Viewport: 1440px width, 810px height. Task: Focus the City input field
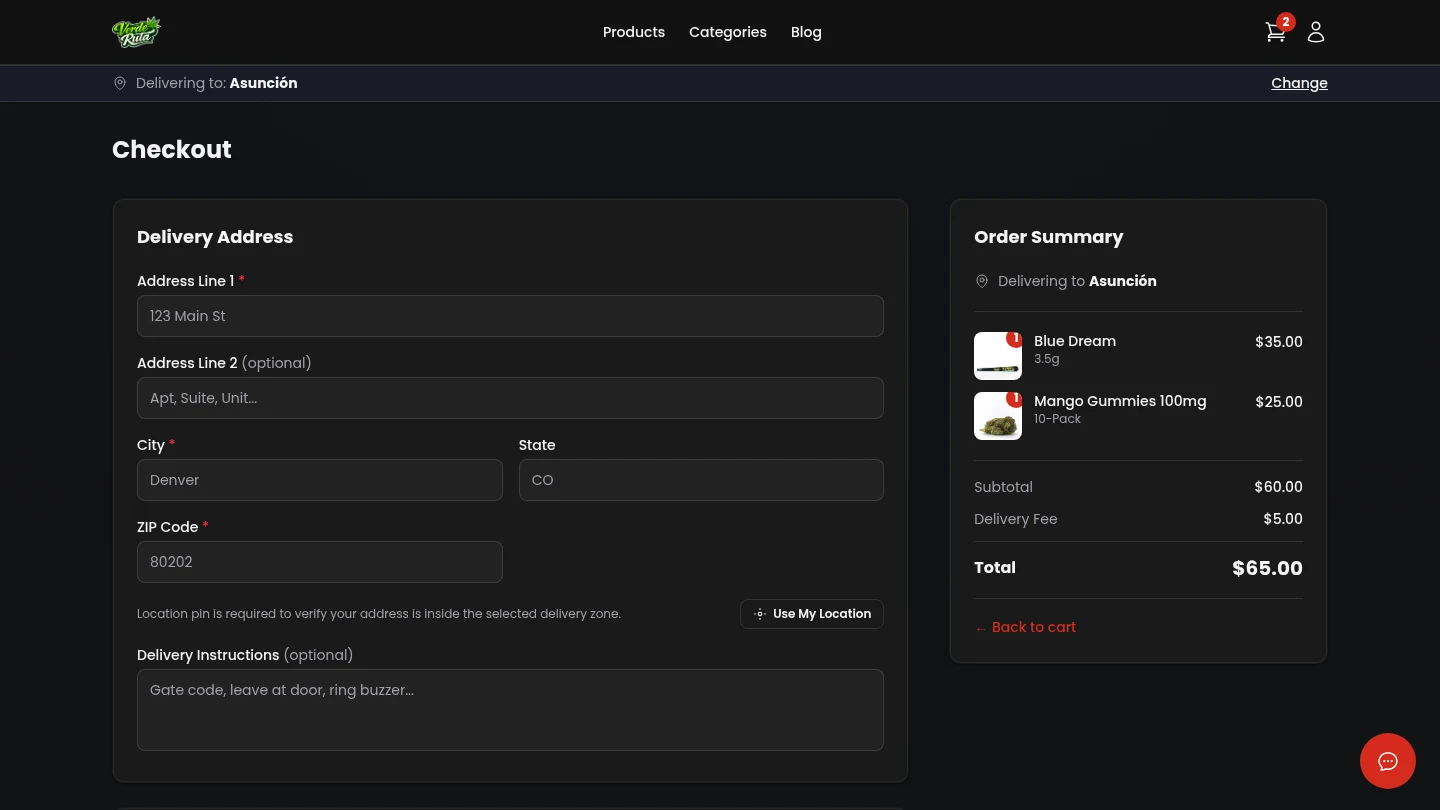319,480
